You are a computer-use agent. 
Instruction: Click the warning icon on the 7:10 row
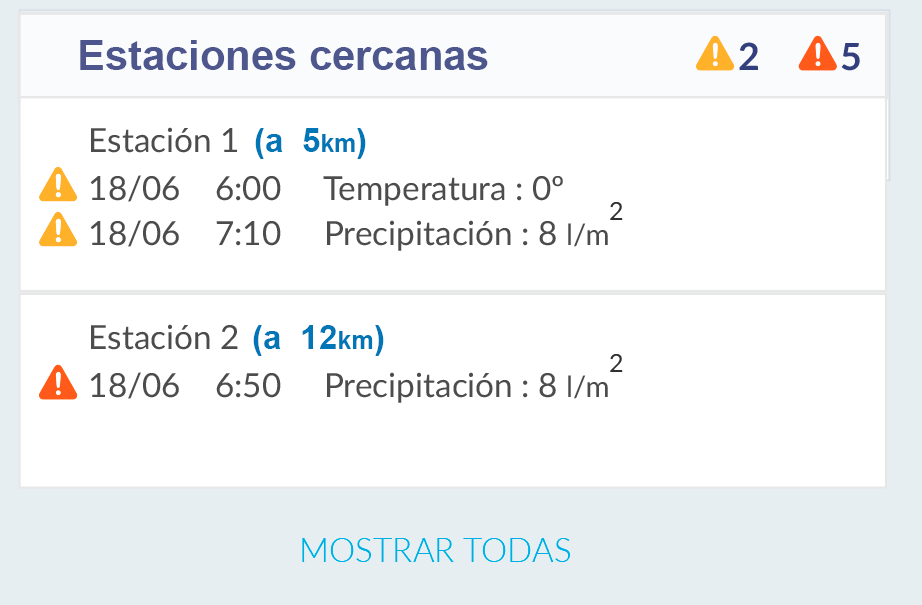click(58, 232)
